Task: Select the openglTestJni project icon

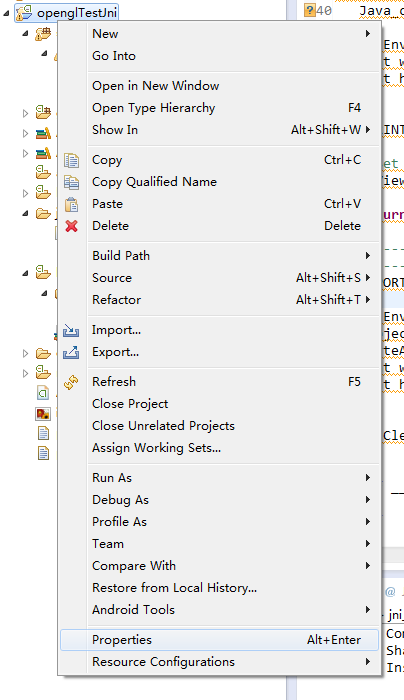Action: [x=24, y=13]
